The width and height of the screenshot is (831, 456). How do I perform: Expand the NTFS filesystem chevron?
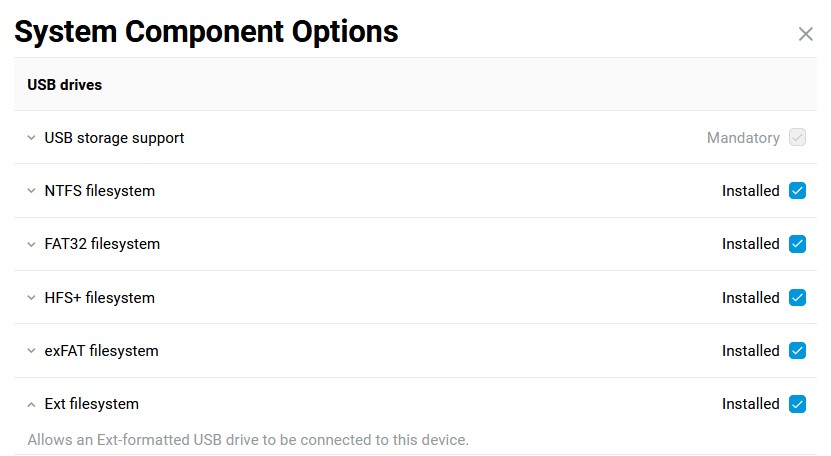click(31, 191)
